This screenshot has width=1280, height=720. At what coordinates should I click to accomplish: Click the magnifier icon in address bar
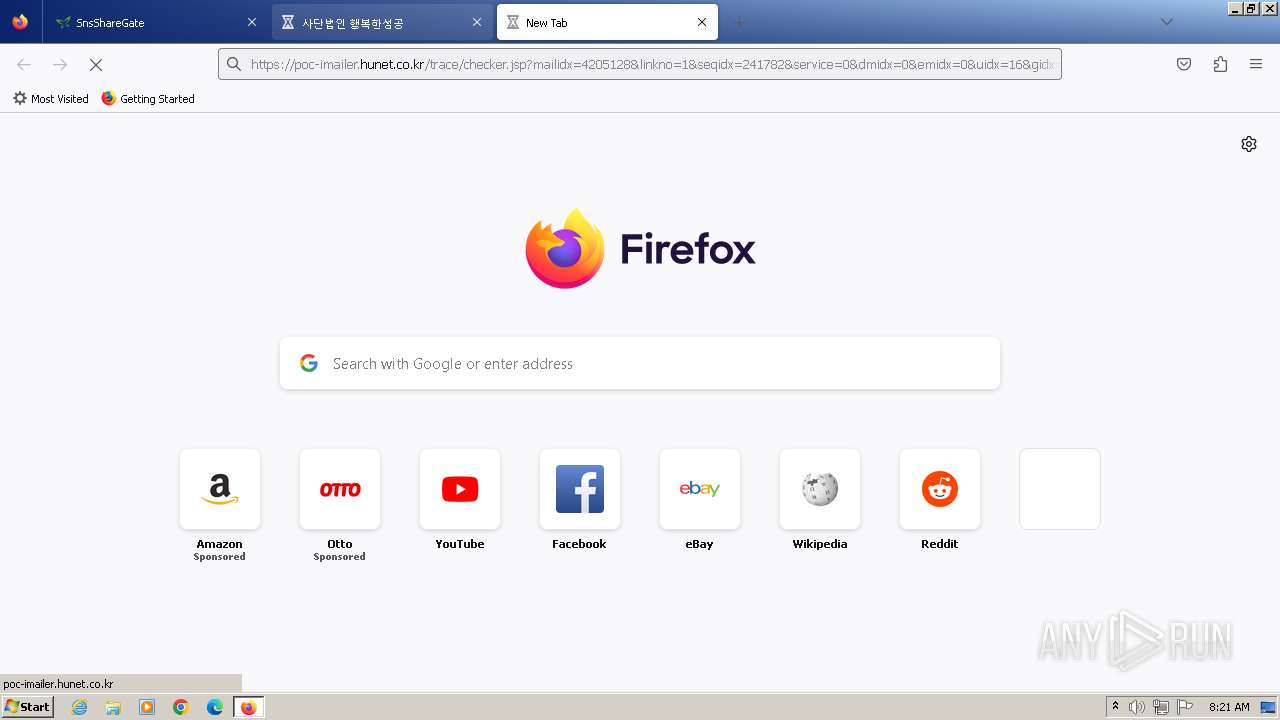[x=234, y=64]
